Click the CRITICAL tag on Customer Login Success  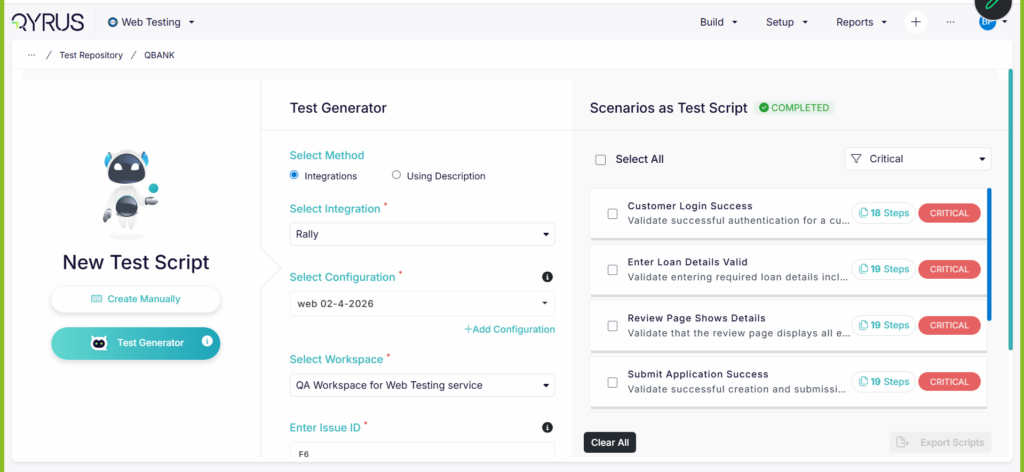[950, 213]
